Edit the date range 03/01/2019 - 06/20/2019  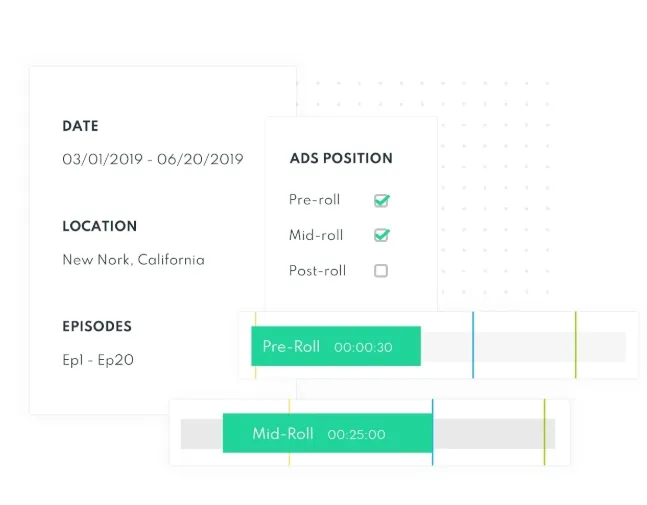point(153,159)
